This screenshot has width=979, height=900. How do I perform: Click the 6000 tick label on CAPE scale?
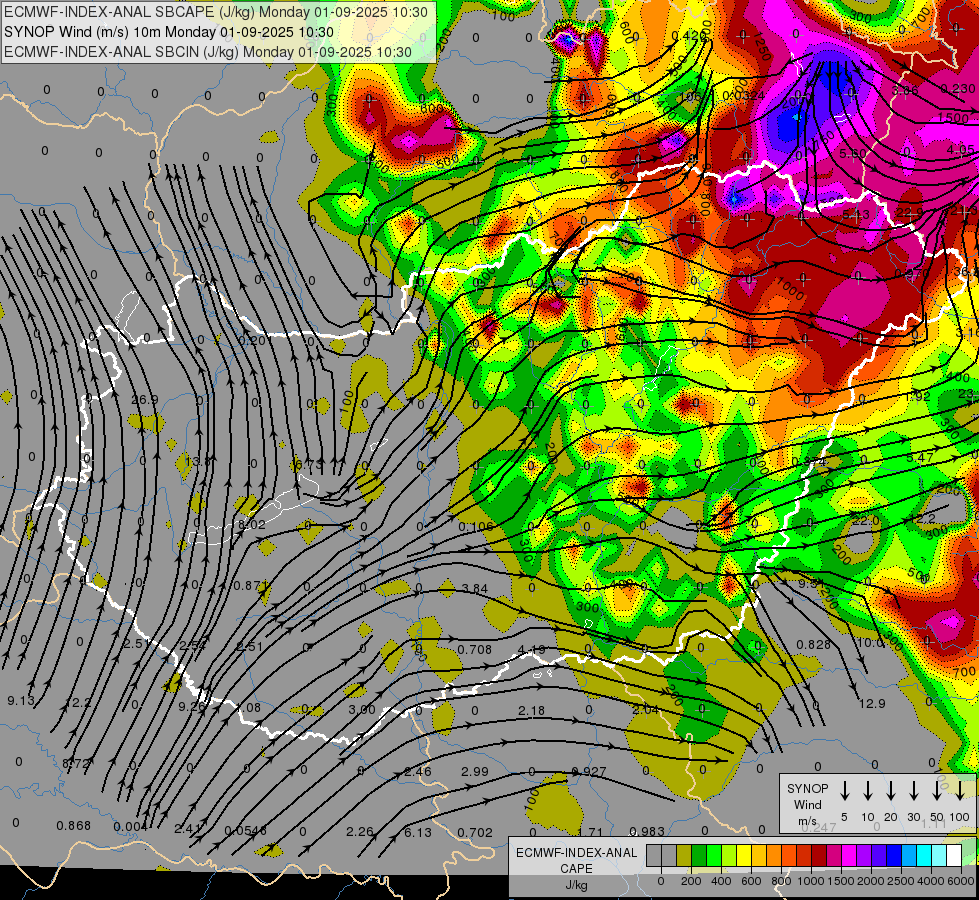[x=961, y=881]
